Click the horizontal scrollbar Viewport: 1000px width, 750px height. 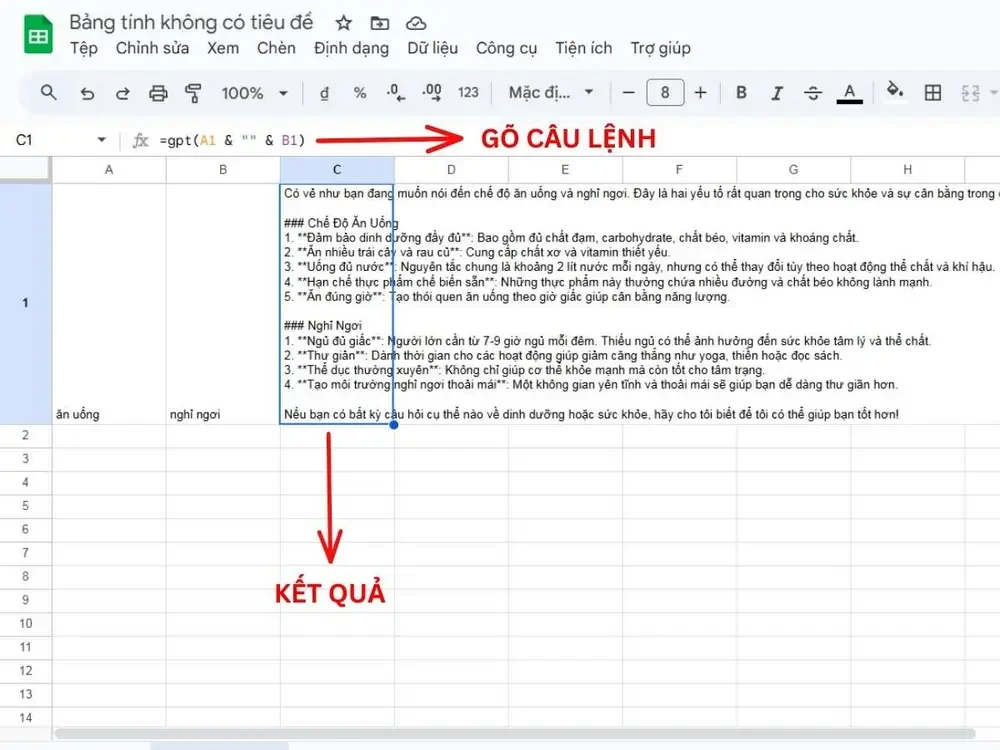pos(514,733)
